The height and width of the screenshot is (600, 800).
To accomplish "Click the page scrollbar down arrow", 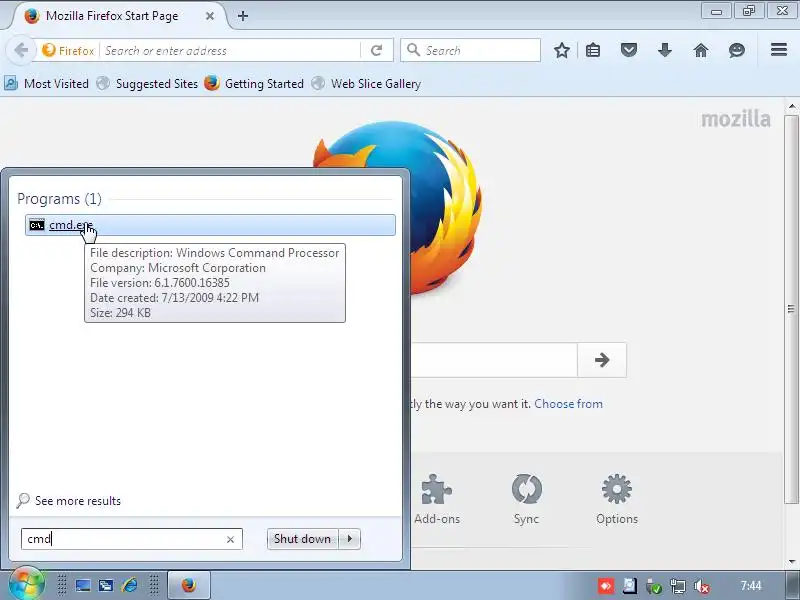I will (791, 561).
